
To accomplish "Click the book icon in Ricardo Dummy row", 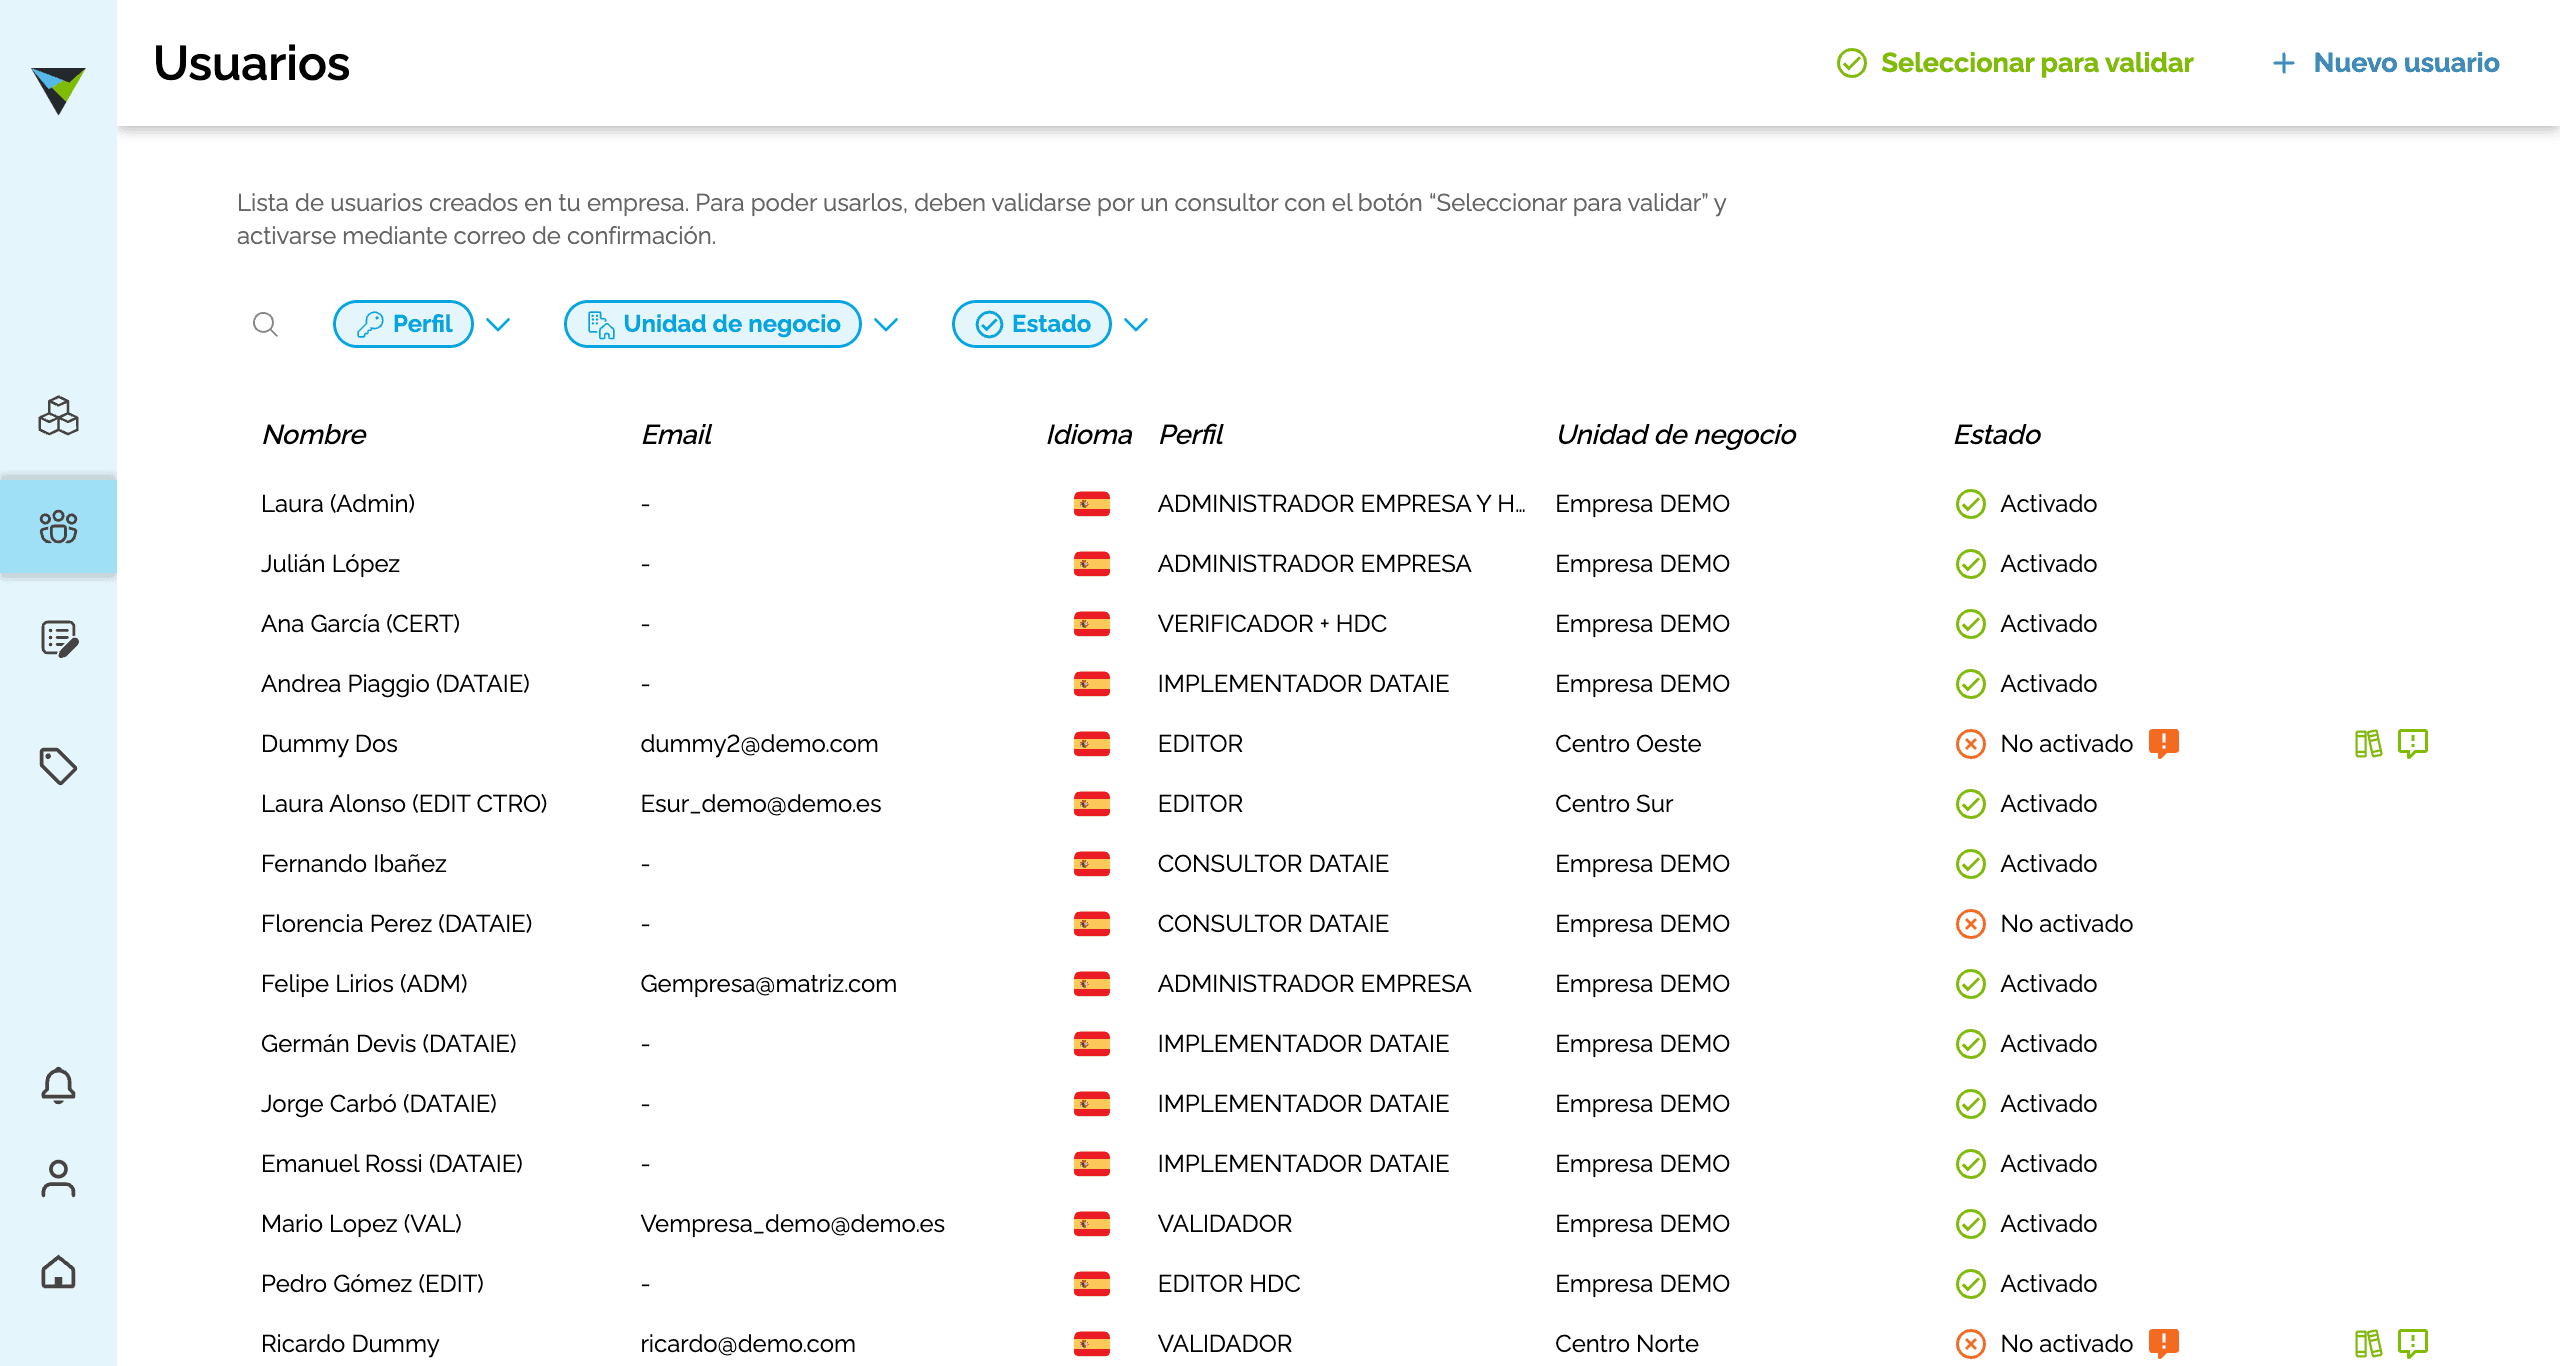I will click(2368, 1343).
